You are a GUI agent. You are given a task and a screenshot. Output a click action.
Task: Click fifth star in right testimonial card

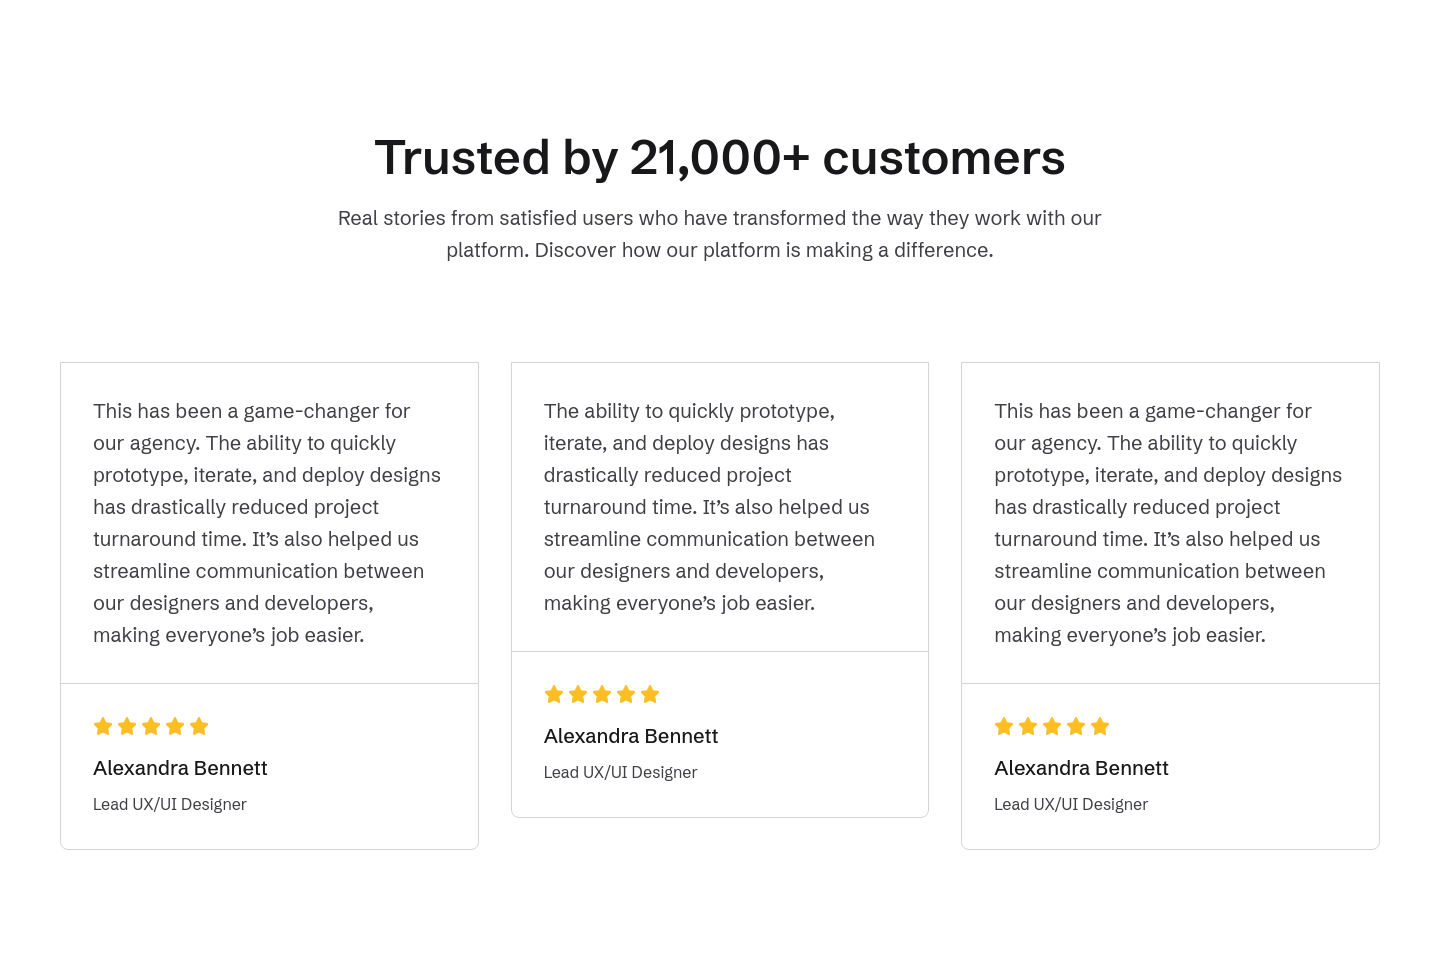click(1100, 726)
